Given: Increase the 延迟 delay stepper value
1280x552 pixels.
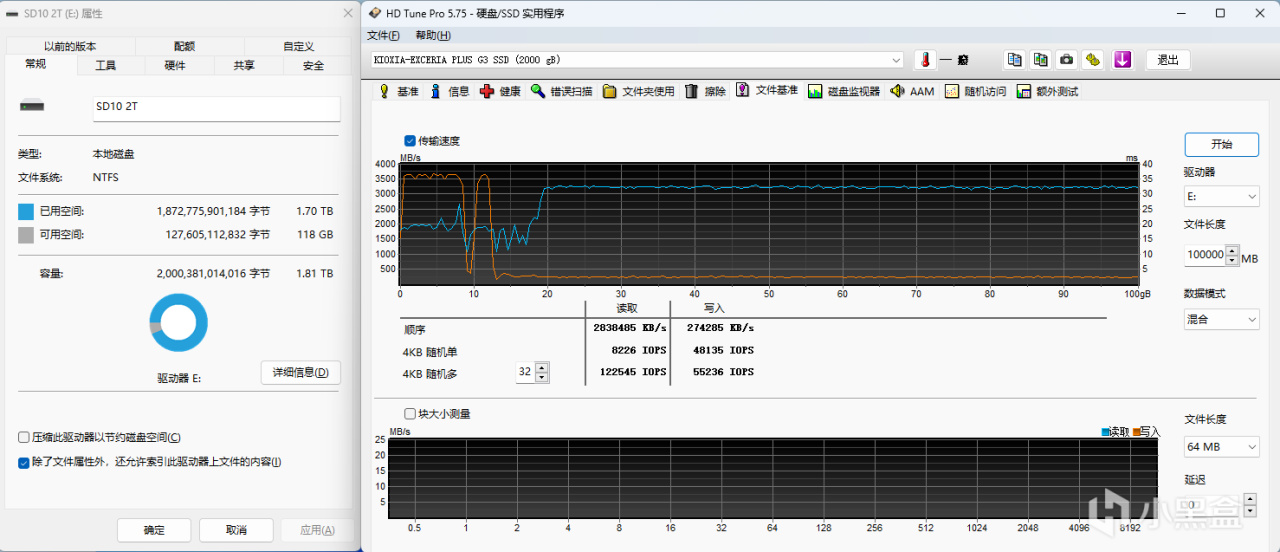Looking at the screenshot, I should pos(1249,498).
